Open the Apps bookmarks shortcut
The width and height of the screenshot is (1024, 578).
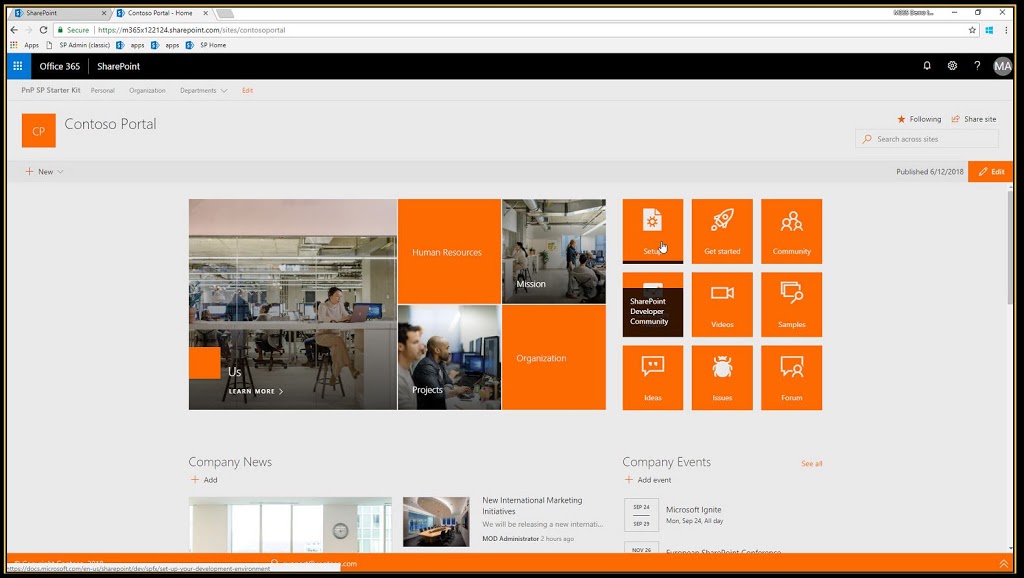pyautogui.click(x=24, y=45)
